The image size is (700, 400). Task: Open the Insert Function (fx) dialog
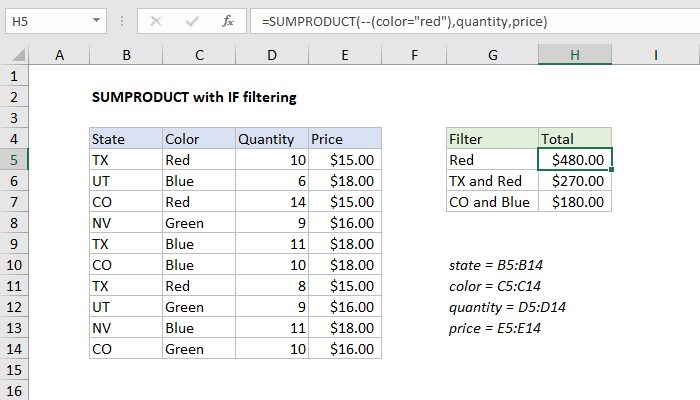pos(228,20)
